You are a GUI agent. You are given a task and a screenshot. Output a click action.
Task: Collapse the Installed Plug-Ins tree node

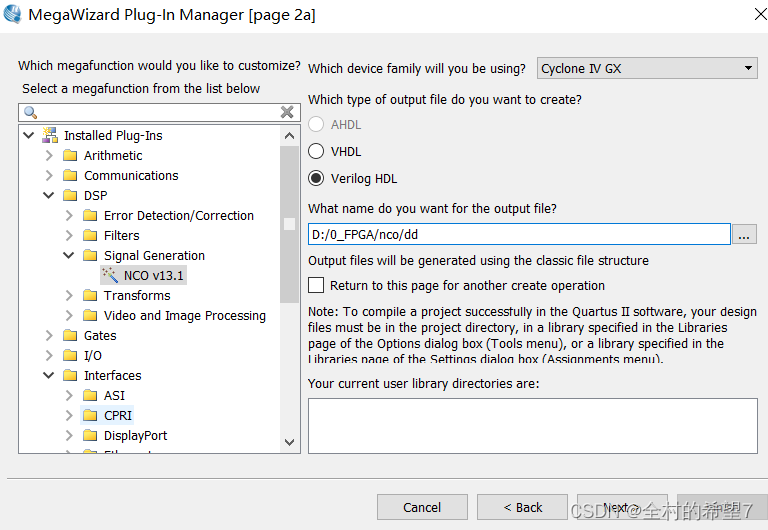(29, 135)
